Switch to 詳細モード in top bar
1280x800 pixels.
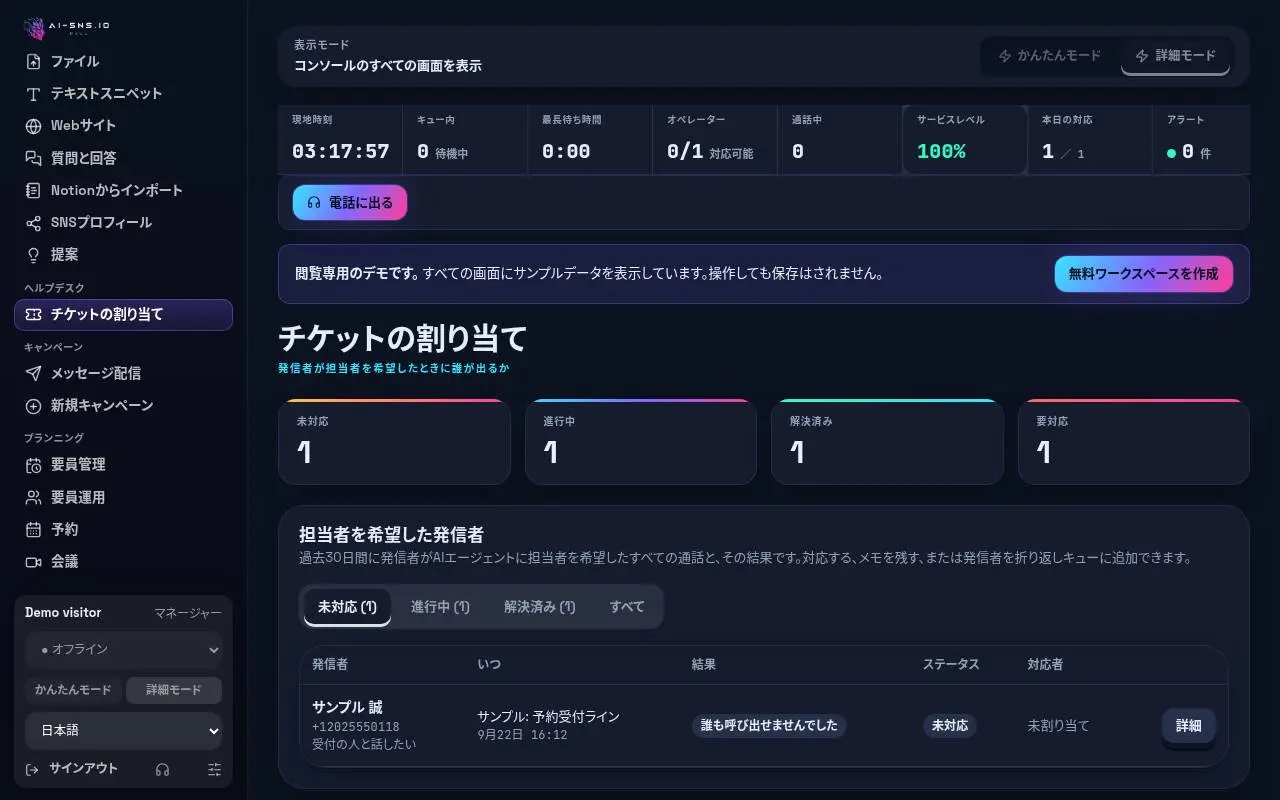click(1175, 56)
